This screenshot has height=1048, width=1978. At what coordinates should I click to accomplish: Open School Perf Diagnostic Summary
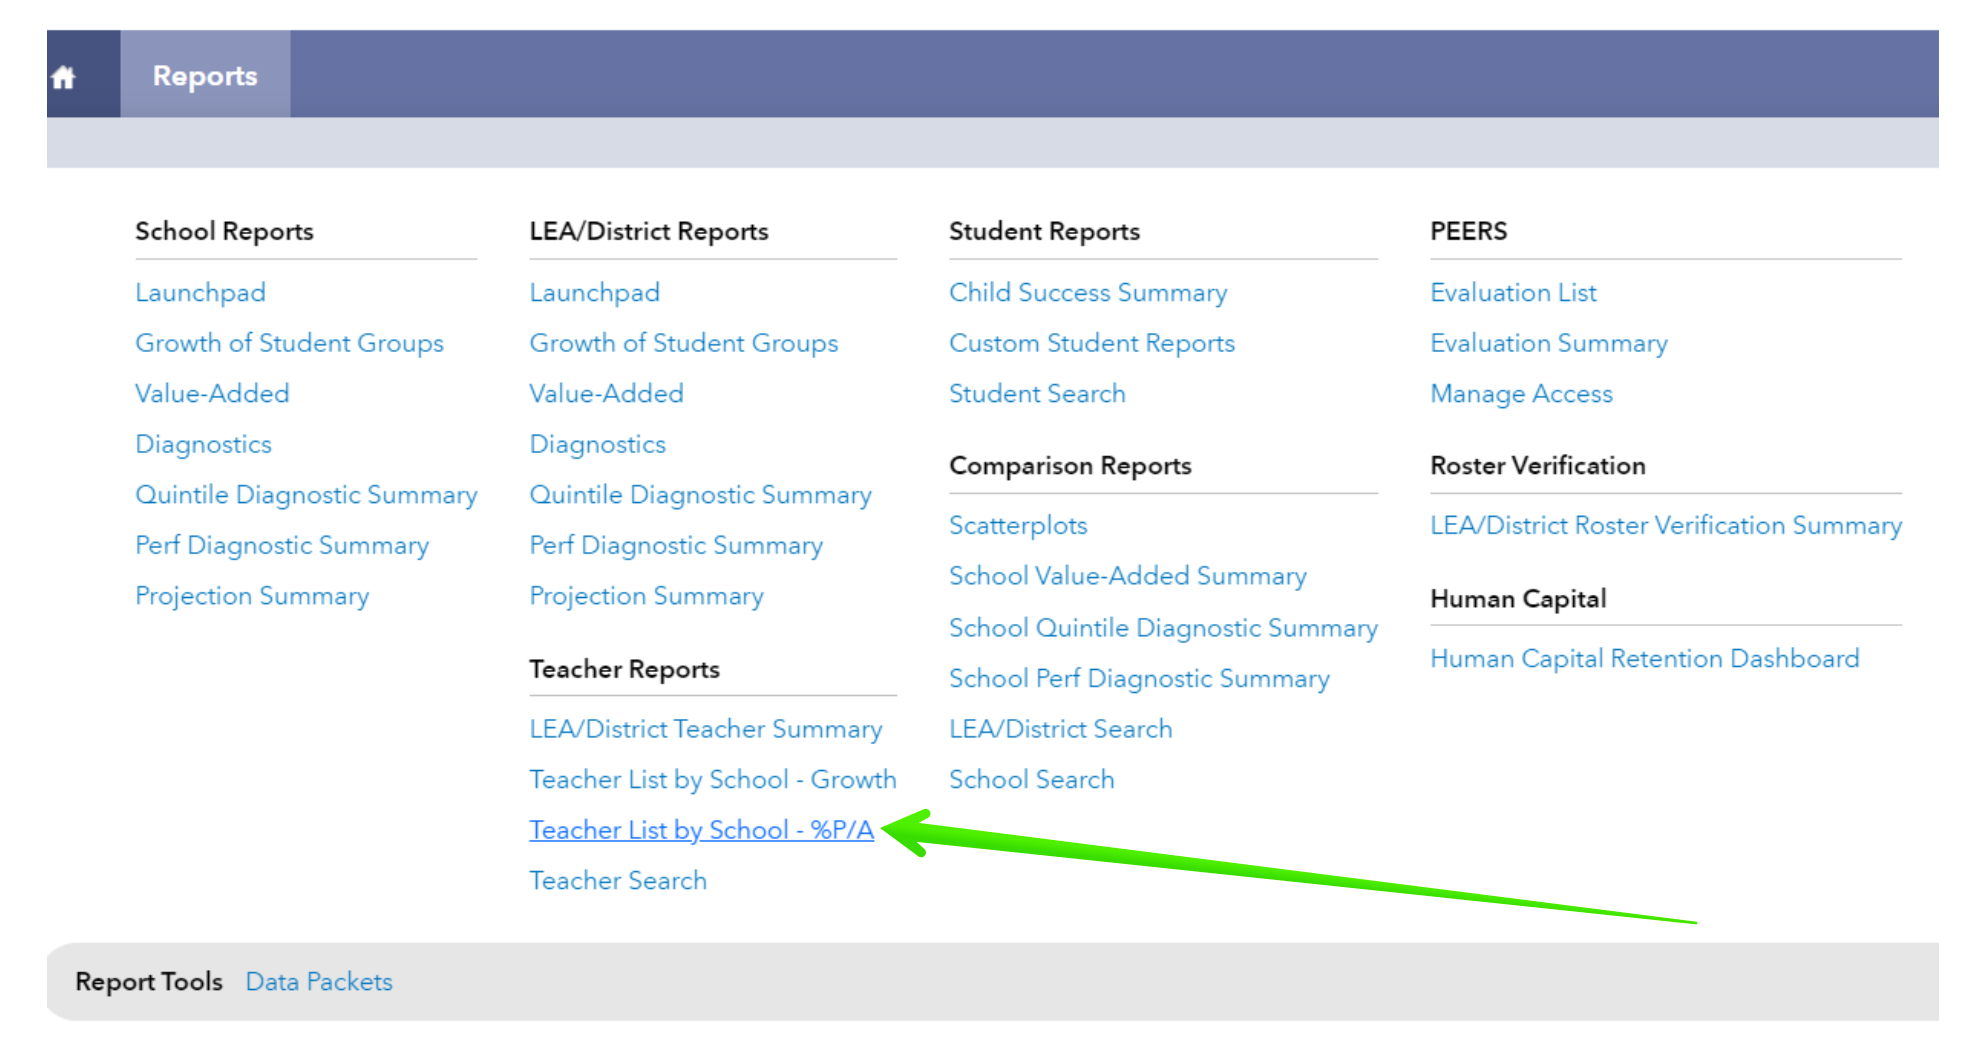(1139, 679)
